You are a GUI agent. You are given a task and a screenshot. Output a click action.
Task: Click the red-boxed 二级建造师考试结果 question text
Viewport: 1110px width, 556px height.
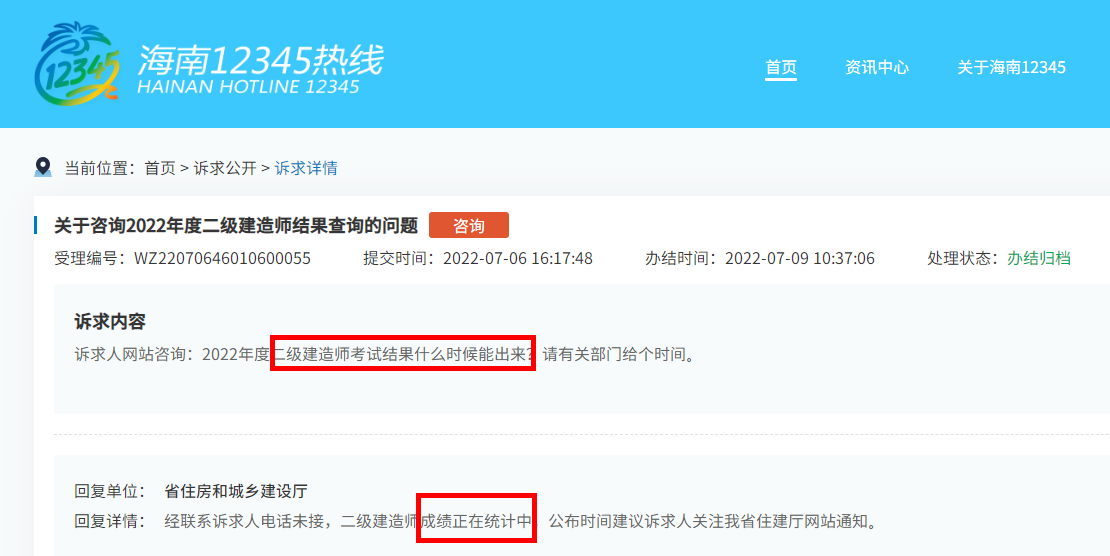tap(404, 354)
